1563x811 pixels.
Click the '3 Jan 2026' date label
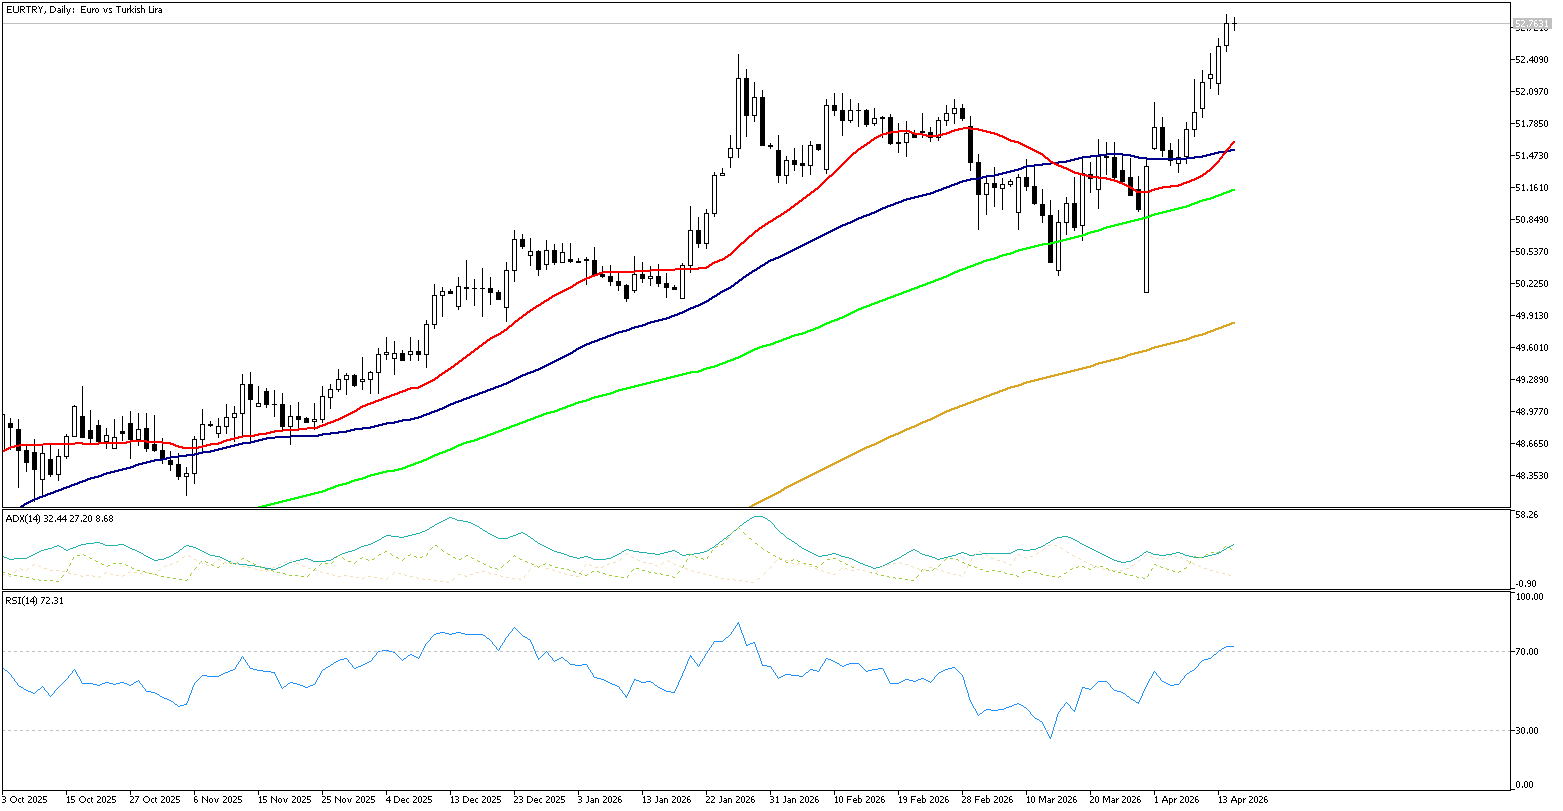coord(602,800)
